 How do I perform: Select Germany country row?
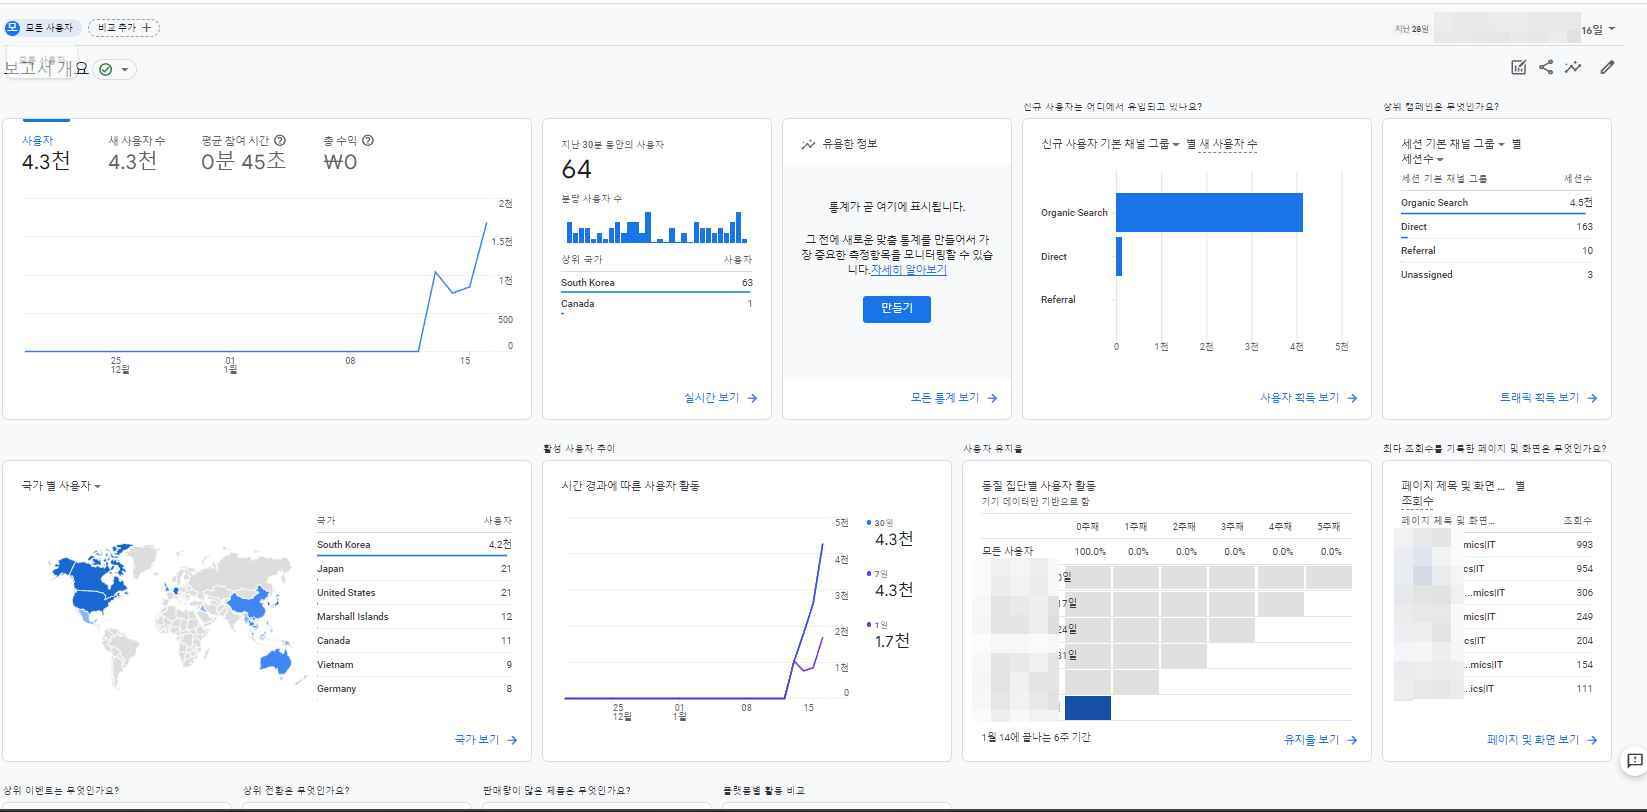coord(414,689)
